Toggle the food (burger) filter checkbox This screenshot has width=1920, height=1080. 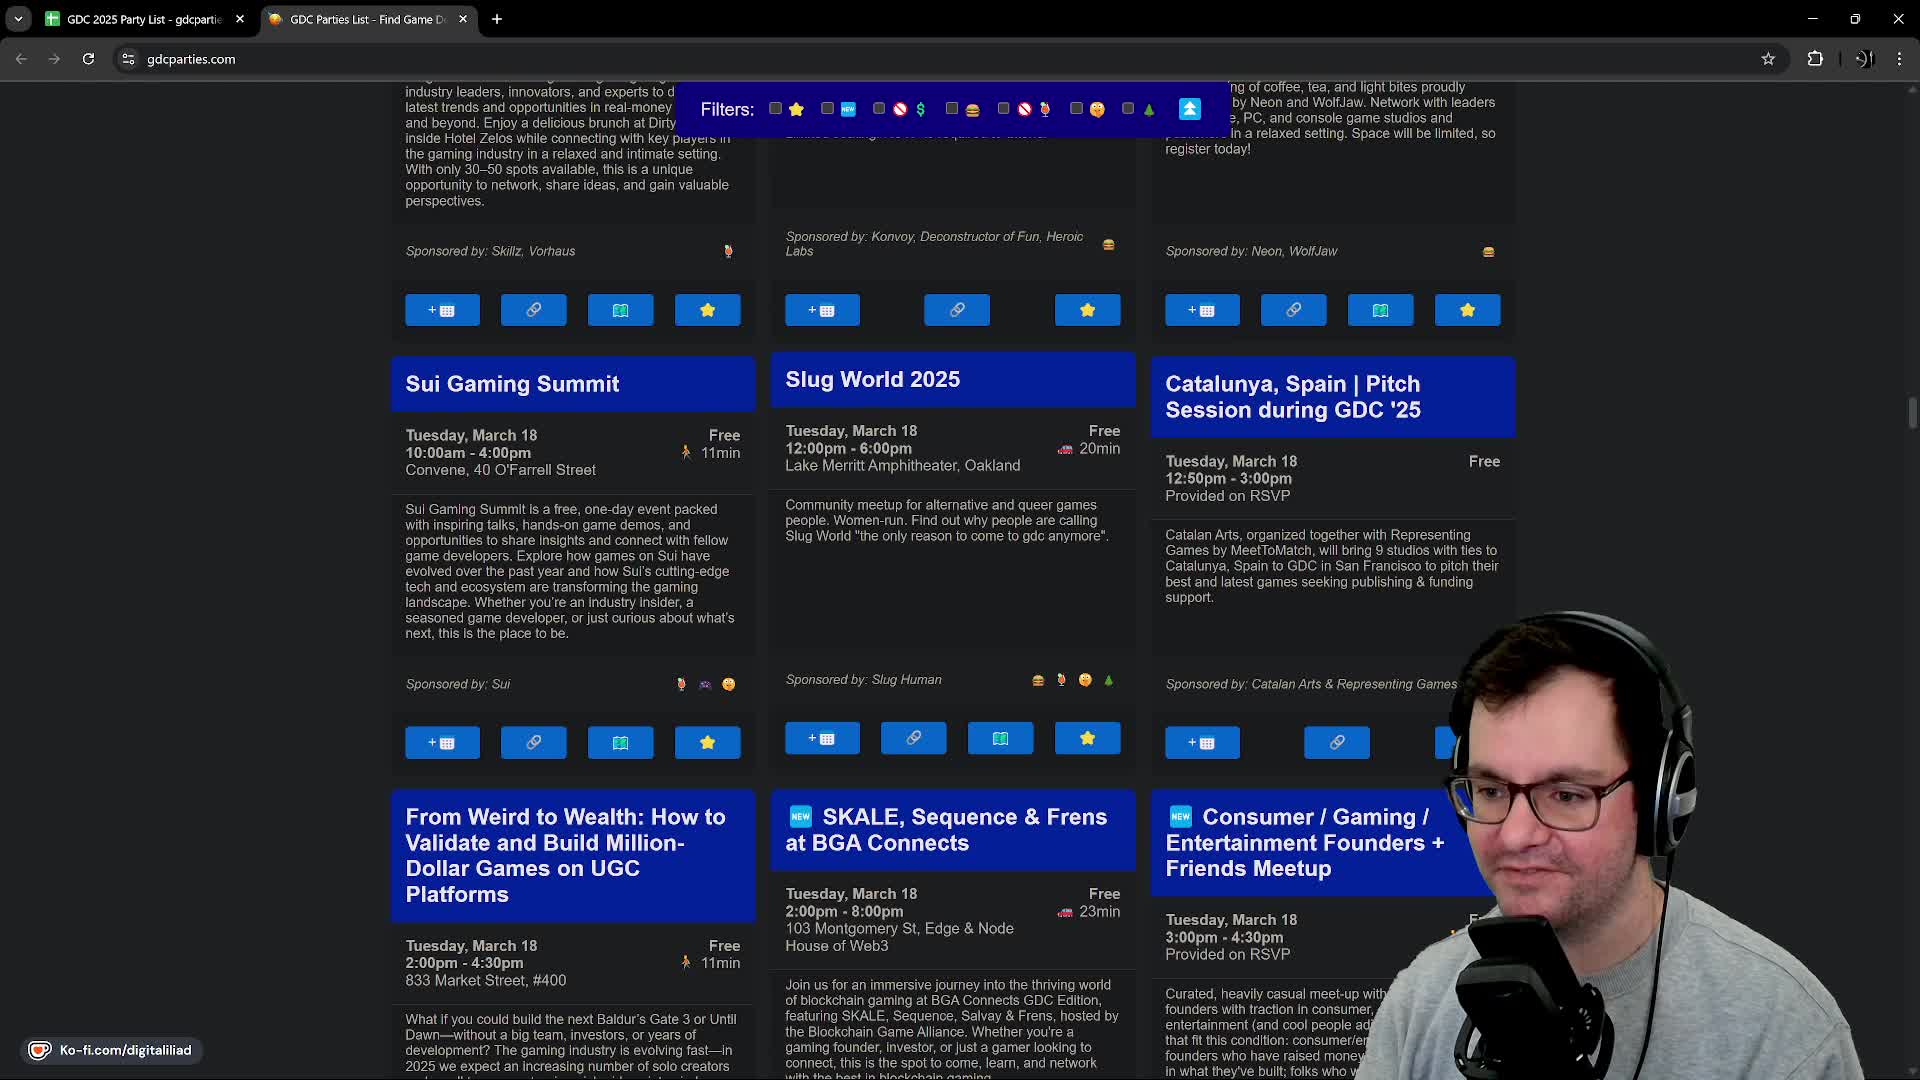[952, 108]
